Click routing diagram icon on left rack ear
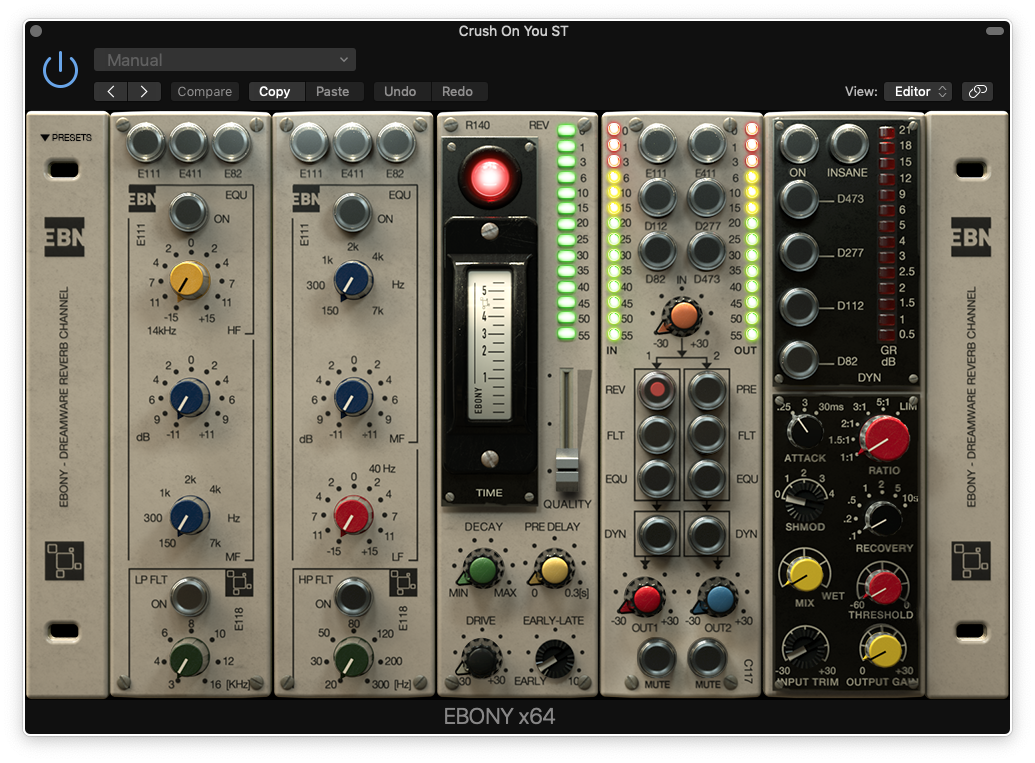This screenshot has width=1035, height=763. tap(64, 560)
